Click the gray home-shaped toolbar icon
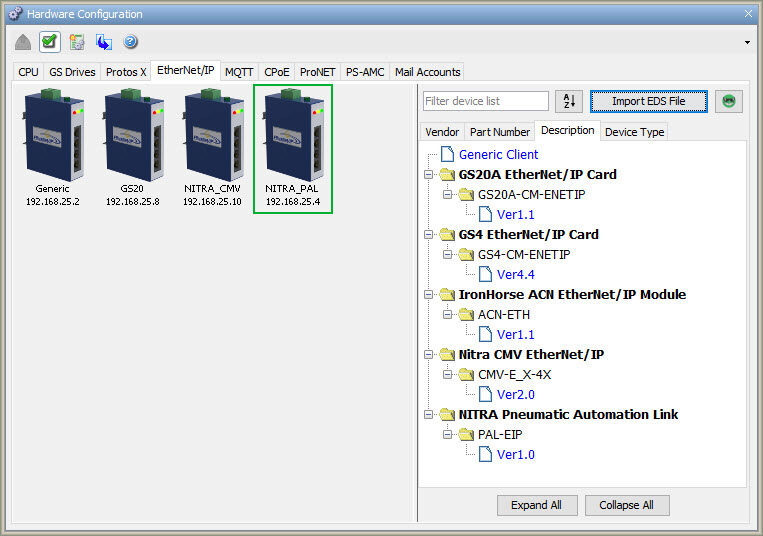The height and width of the screenshot is (536, 763). [23, 42]
